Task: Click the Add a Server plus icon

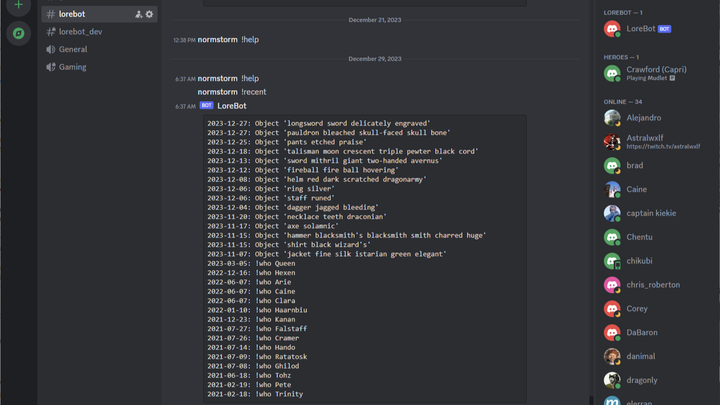Action: pyautogui.click(x=18, y=5)
